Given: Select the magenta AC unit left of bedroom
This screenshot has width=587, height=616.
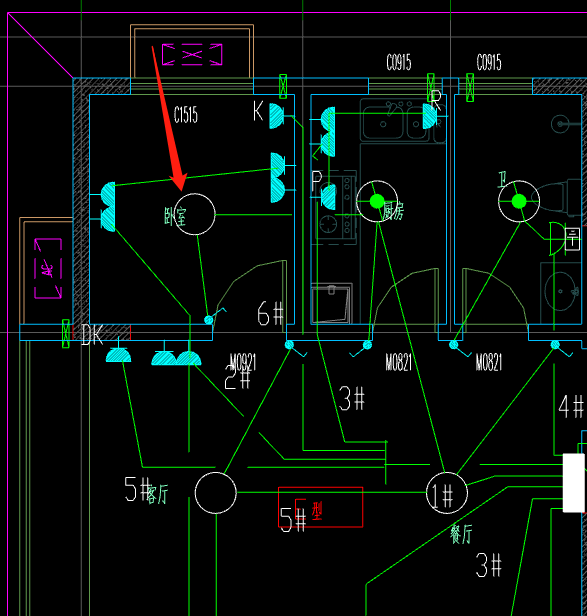Looking at the screenshot, I should [x=48, y=268].
